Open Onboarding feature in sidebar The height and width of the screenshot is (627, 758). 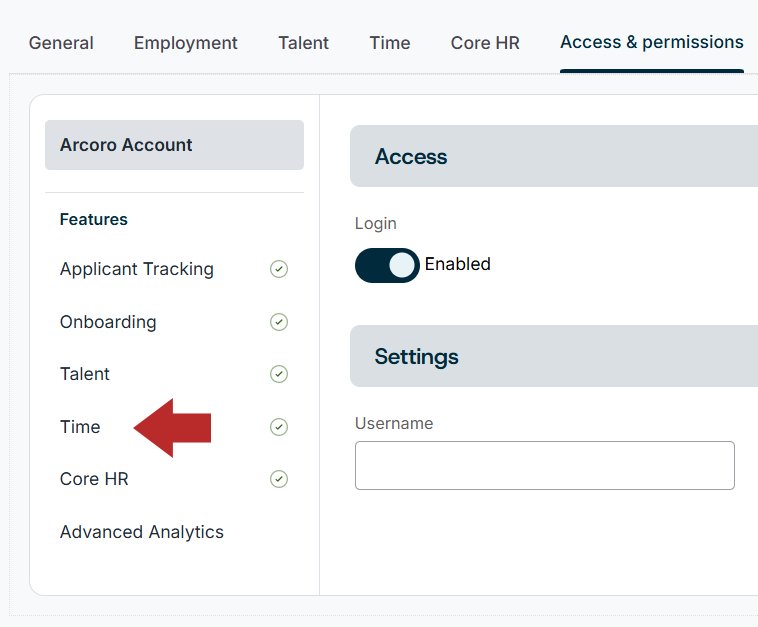[x=108, y=322]
